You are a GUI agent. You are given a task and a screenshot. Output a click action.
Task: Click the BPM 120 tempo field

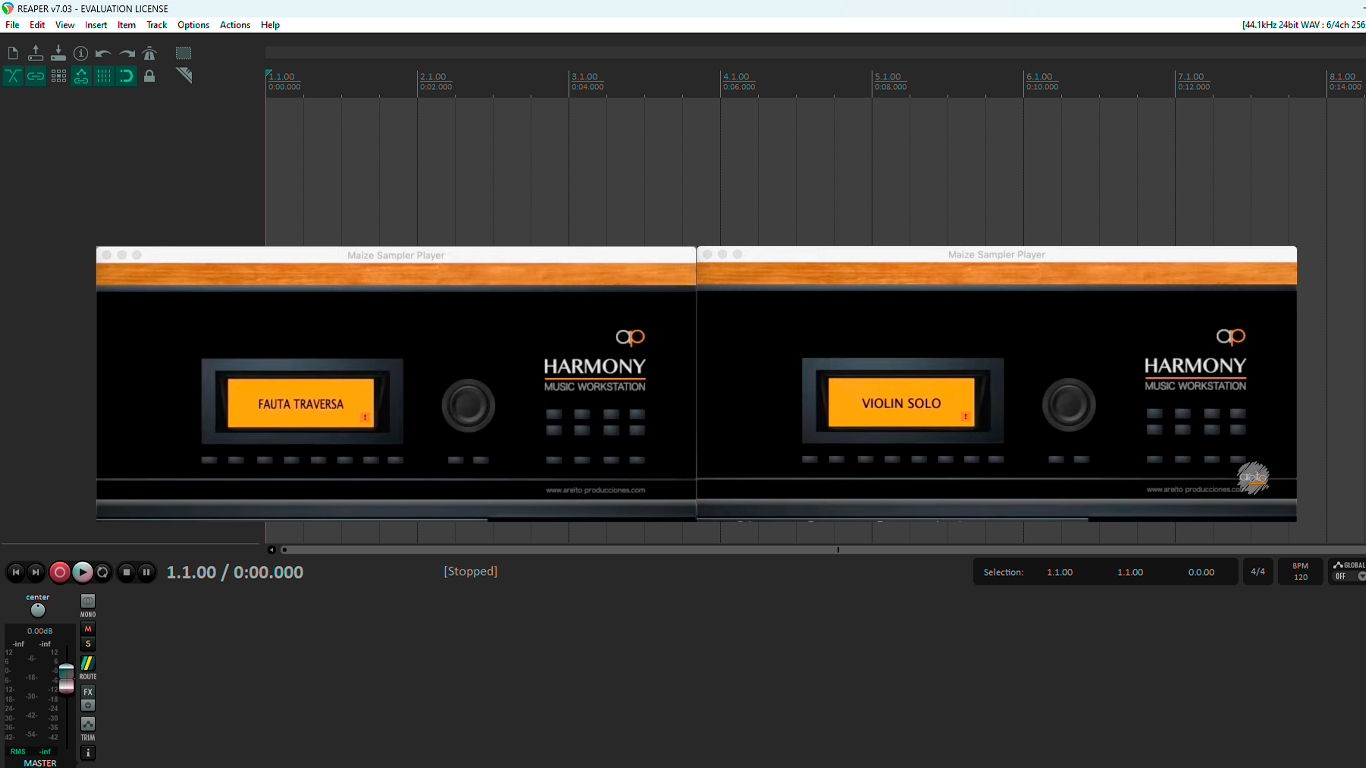pos(1300,572)
